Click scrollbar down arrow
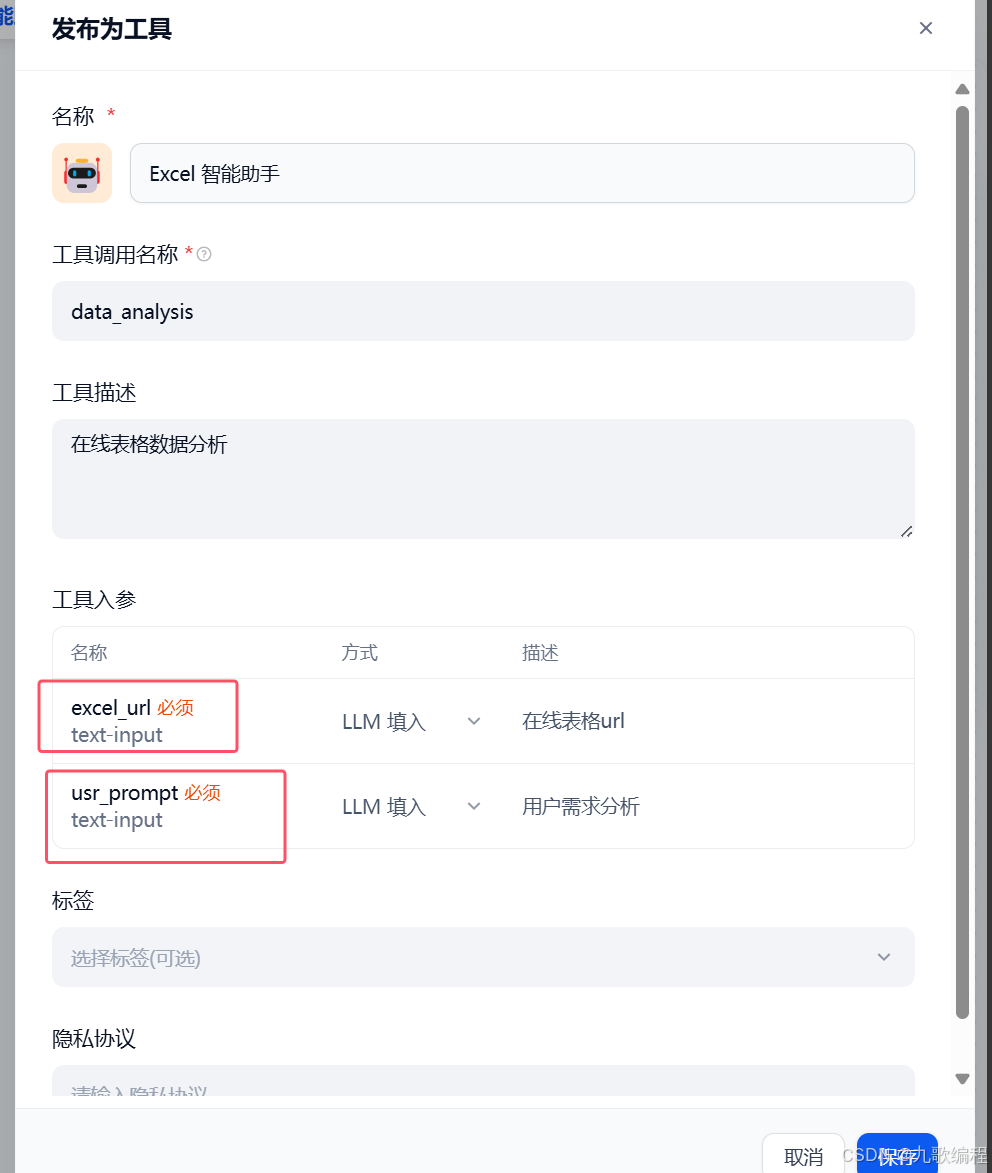 [962, 1079]
